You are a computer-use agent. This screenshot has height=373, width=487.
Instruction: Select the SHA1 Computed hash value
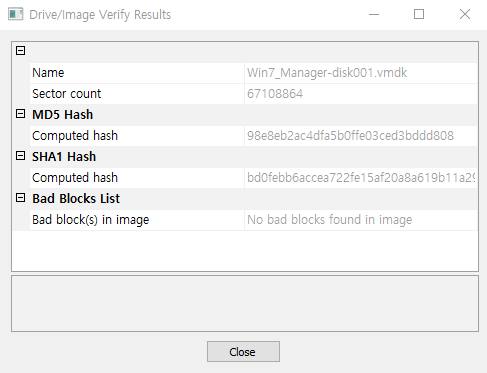[361, 178]
